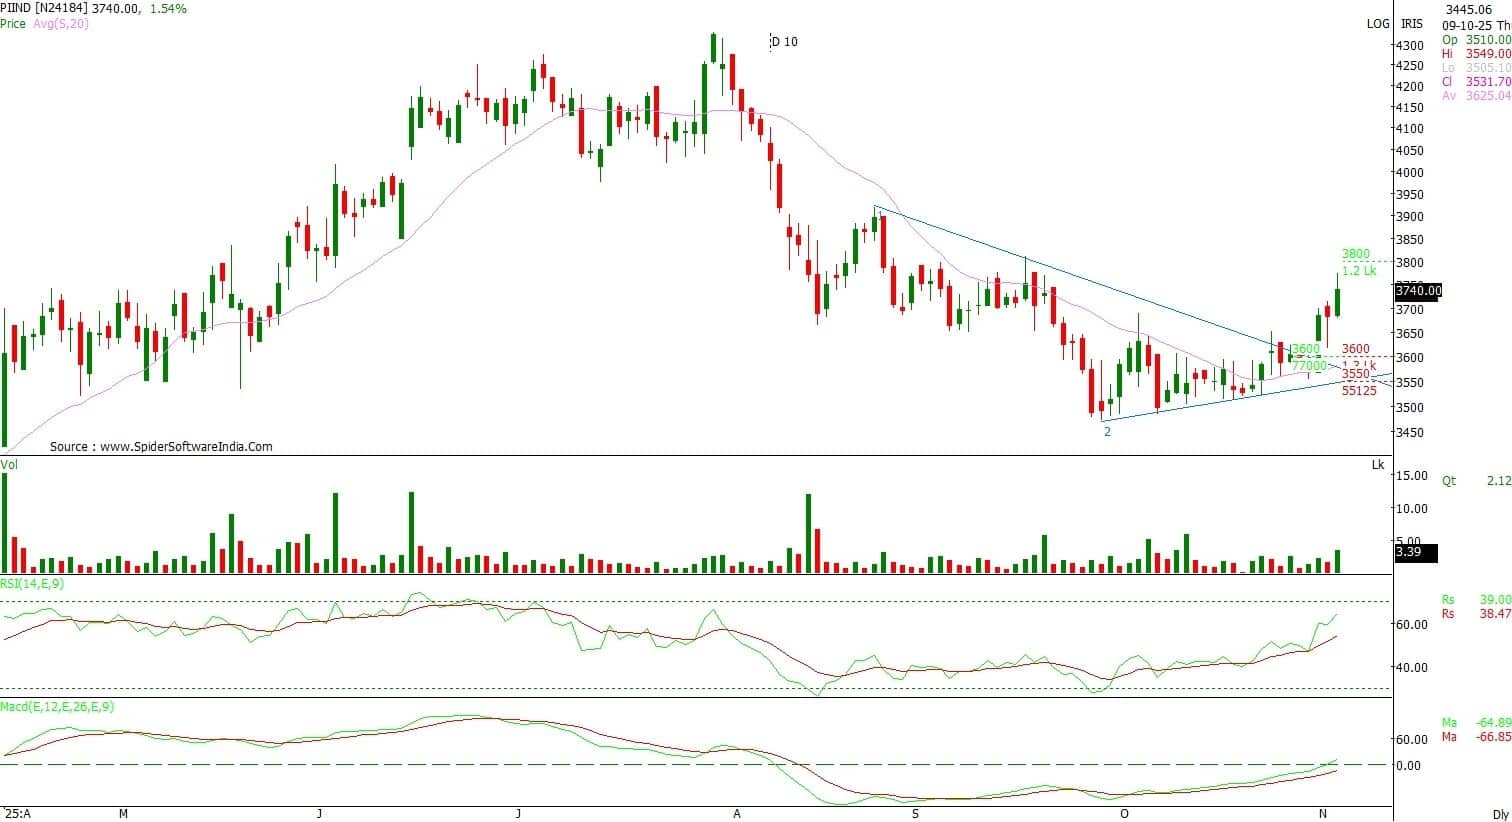Screen dimensions: 1512x822
Task: Jump to the O month marker
Action: 1124,814
